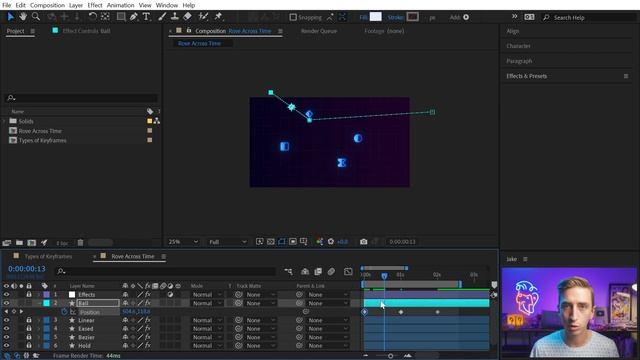Viewport: 640px width, 360px height.
Task: Switch to Types of Keyframes timeline tab
Action: coord(48,256)
